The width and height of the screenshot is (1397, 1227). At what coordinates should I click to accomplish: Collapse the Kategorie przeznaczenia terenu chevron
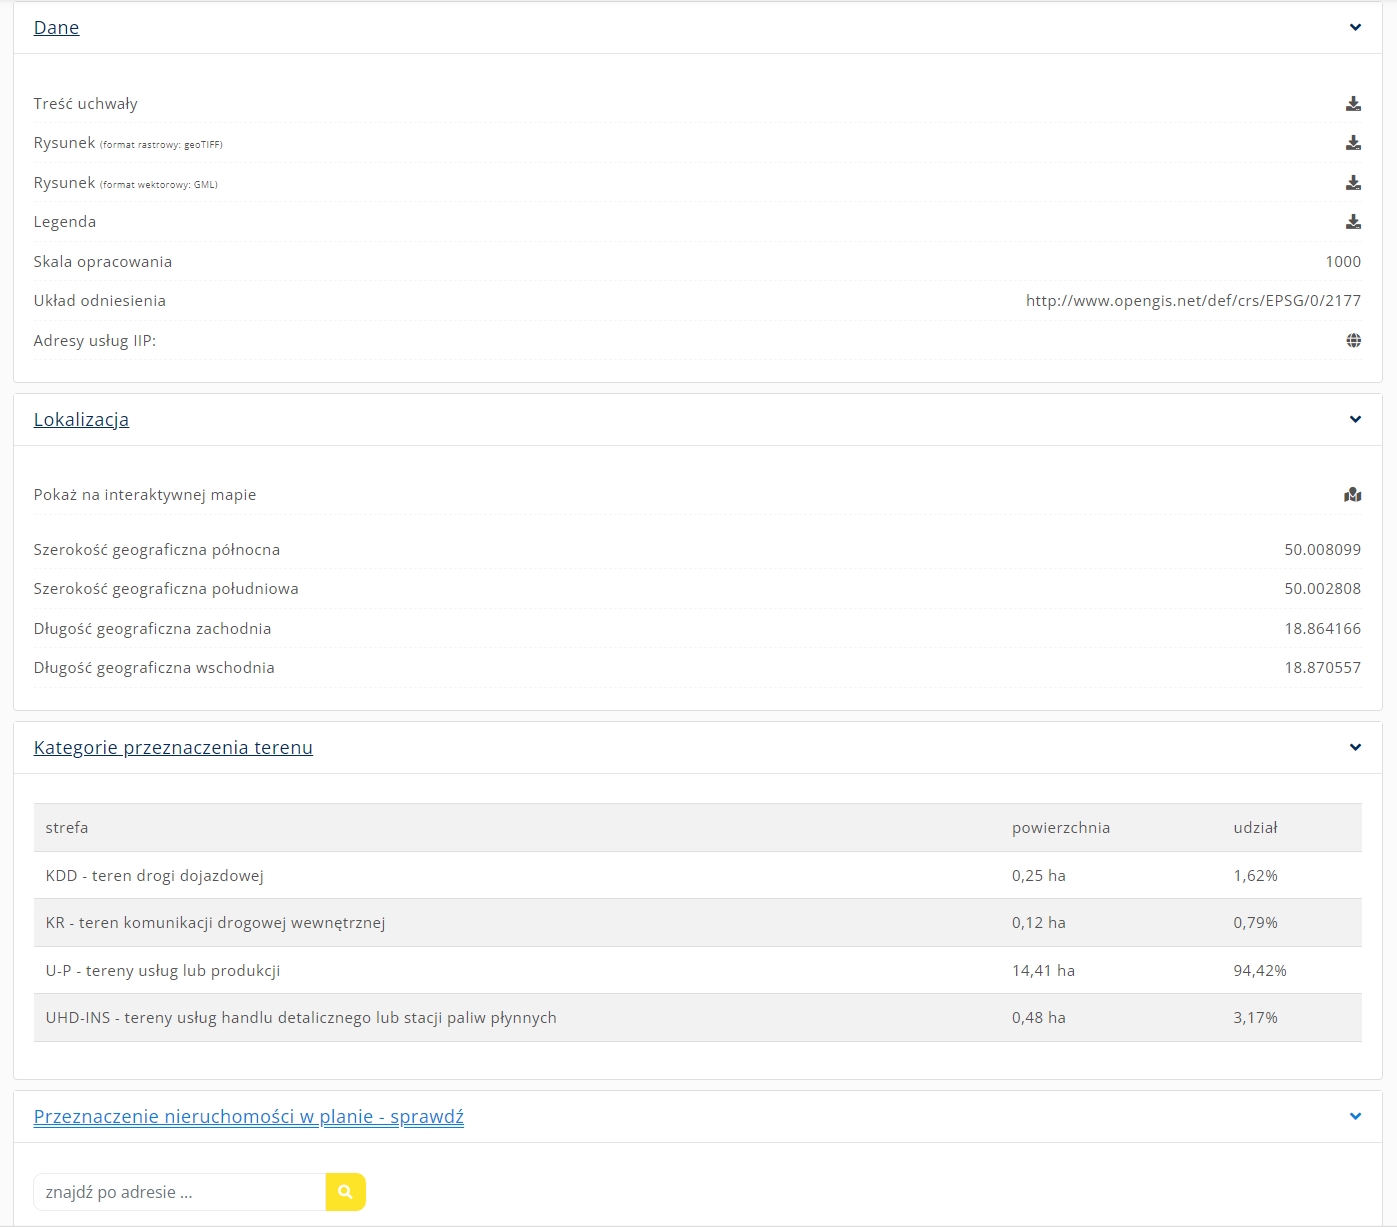[1355, 748]
